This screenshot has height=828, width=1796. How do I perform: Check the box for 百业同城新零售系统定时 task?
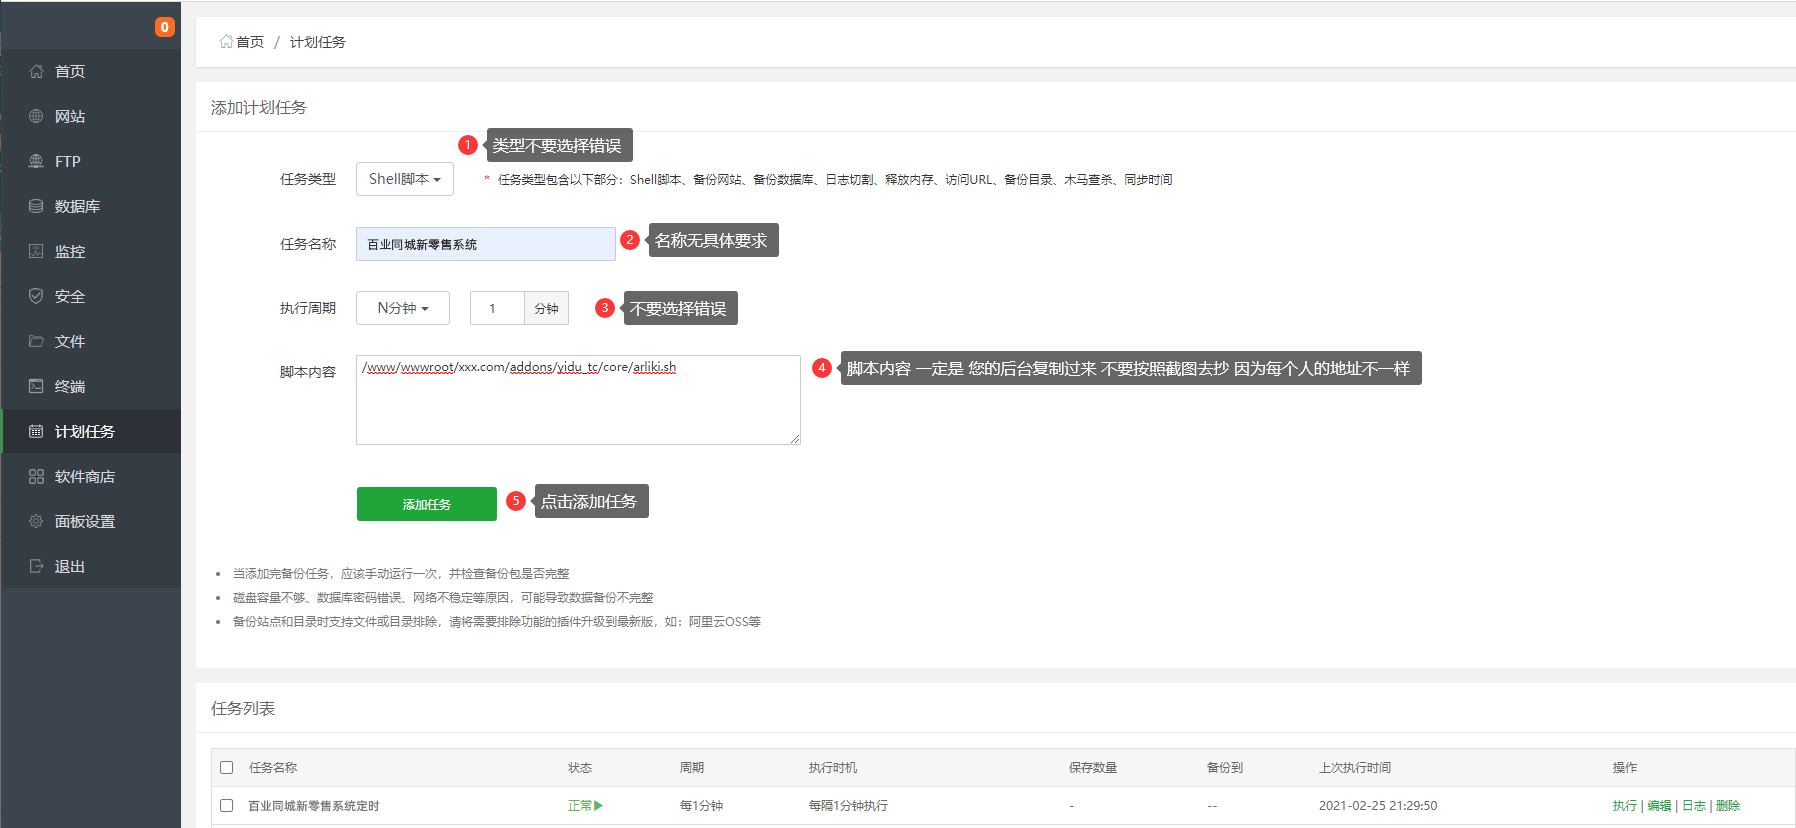pyautogui.click(x=227, y=806)
